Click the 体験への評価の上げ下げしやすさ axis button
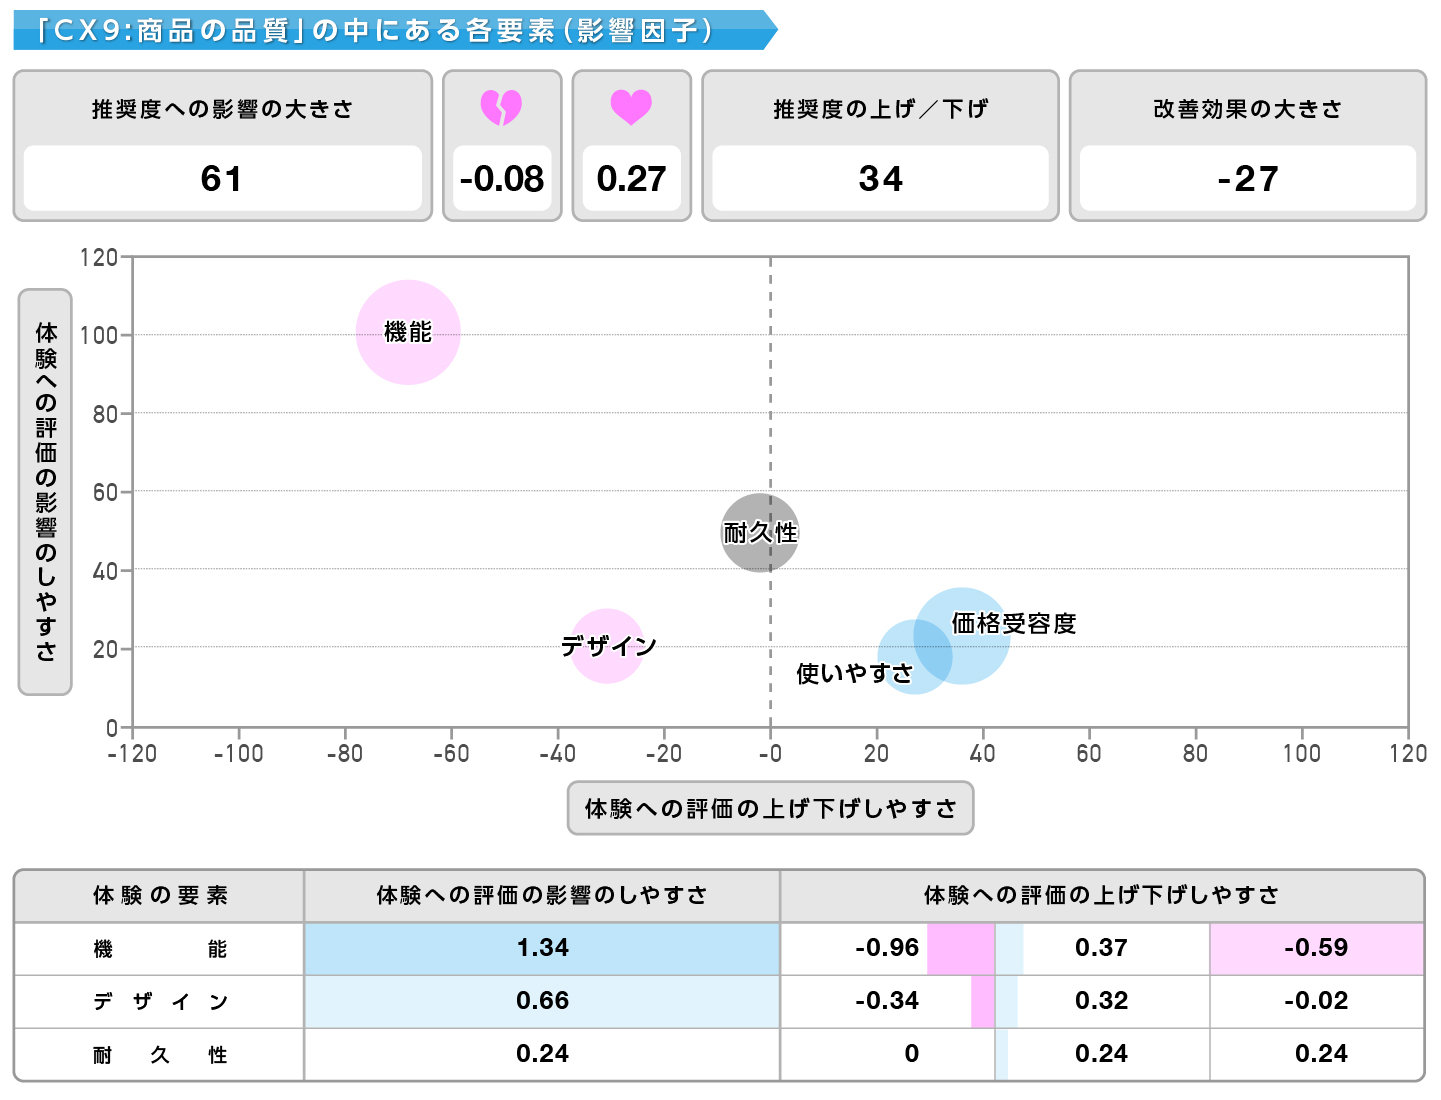Image resolution: width=1441 pixels, height=1100 pixels. [x=770, y=808]
